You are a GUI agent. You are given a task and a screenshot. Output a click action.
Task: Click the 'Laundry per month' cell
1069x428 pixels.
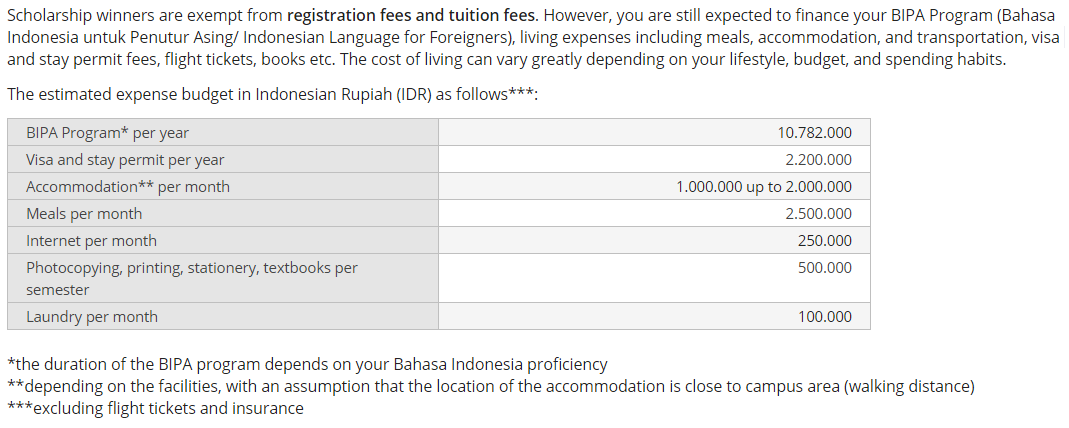click(x=223, y=316)
